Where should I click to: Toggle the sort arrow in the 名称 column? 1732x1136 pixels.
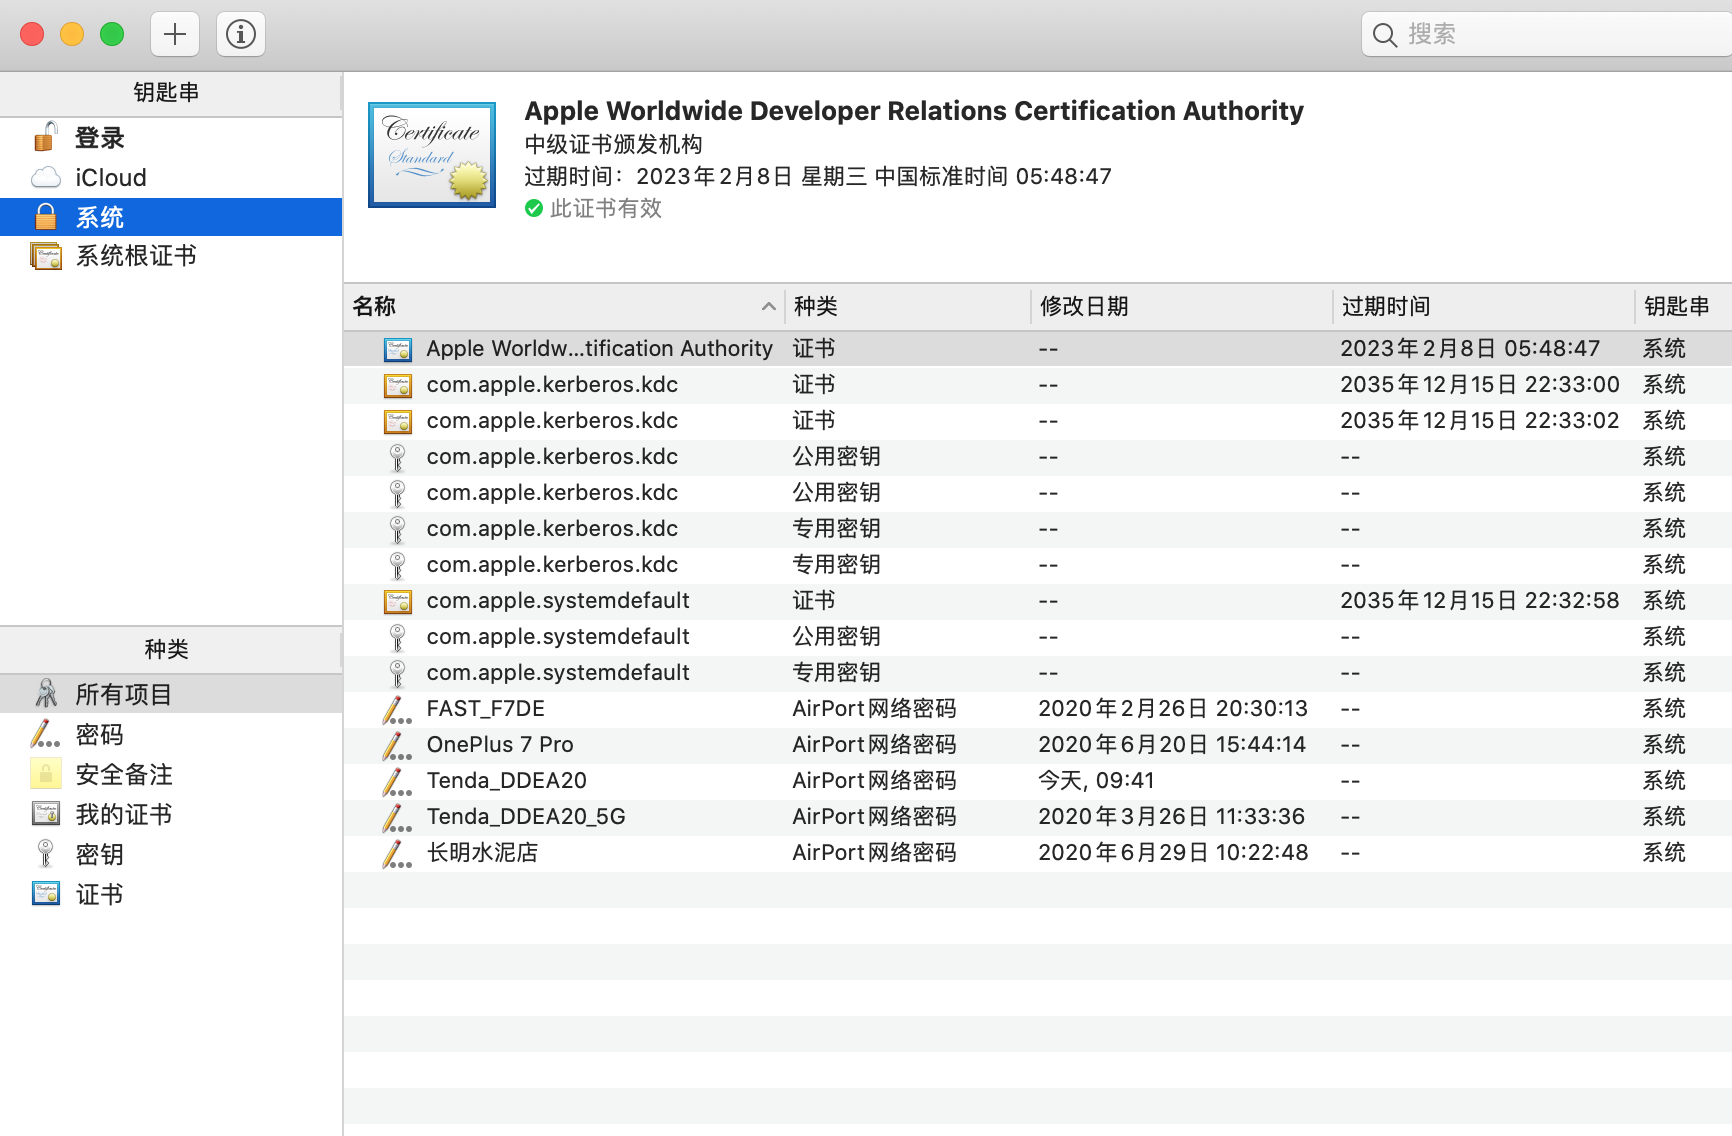[768, 306]
